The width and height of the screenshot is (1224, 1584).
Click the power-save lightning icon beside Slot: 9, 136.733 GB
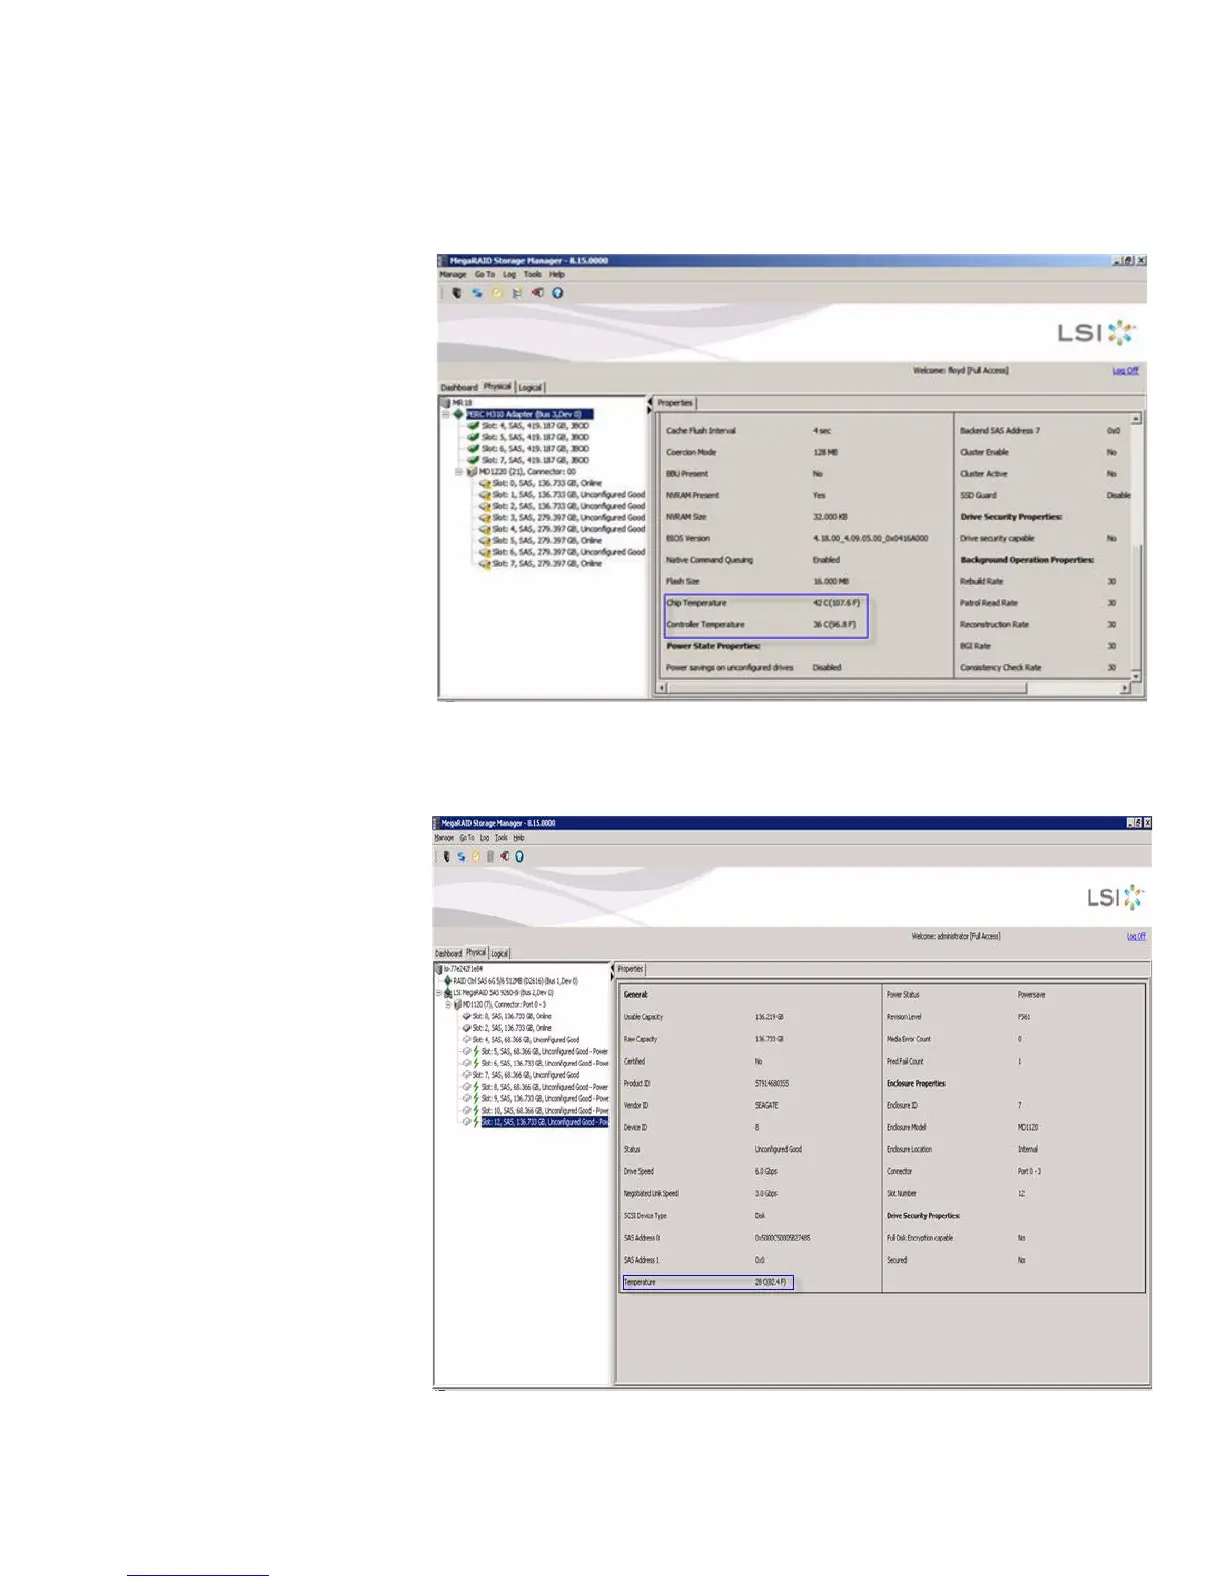pos(475,1098)
